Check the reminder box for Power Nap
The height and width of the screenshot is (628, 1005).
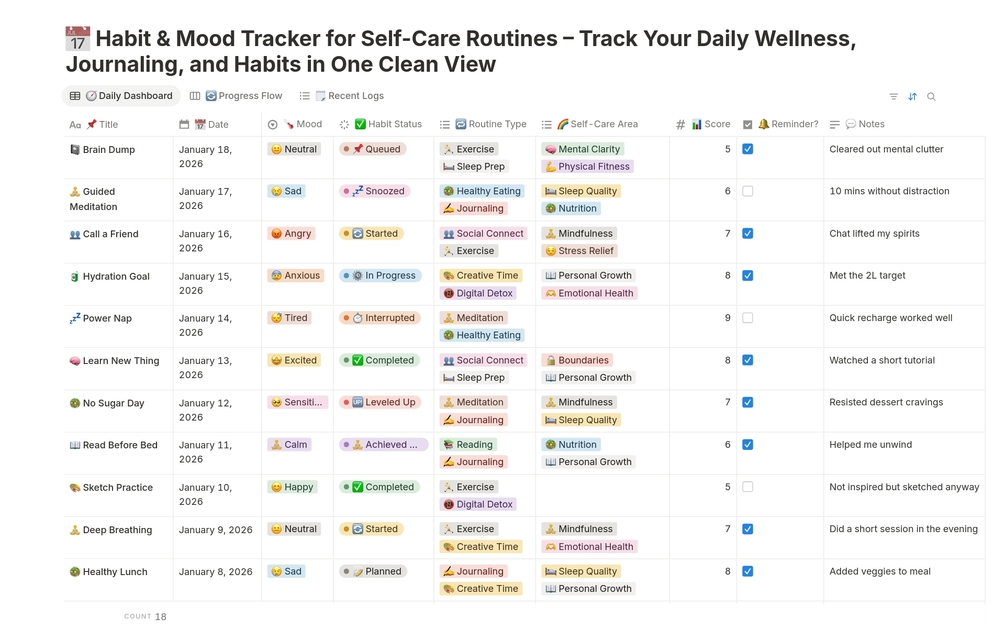click(x=748, y=318)
